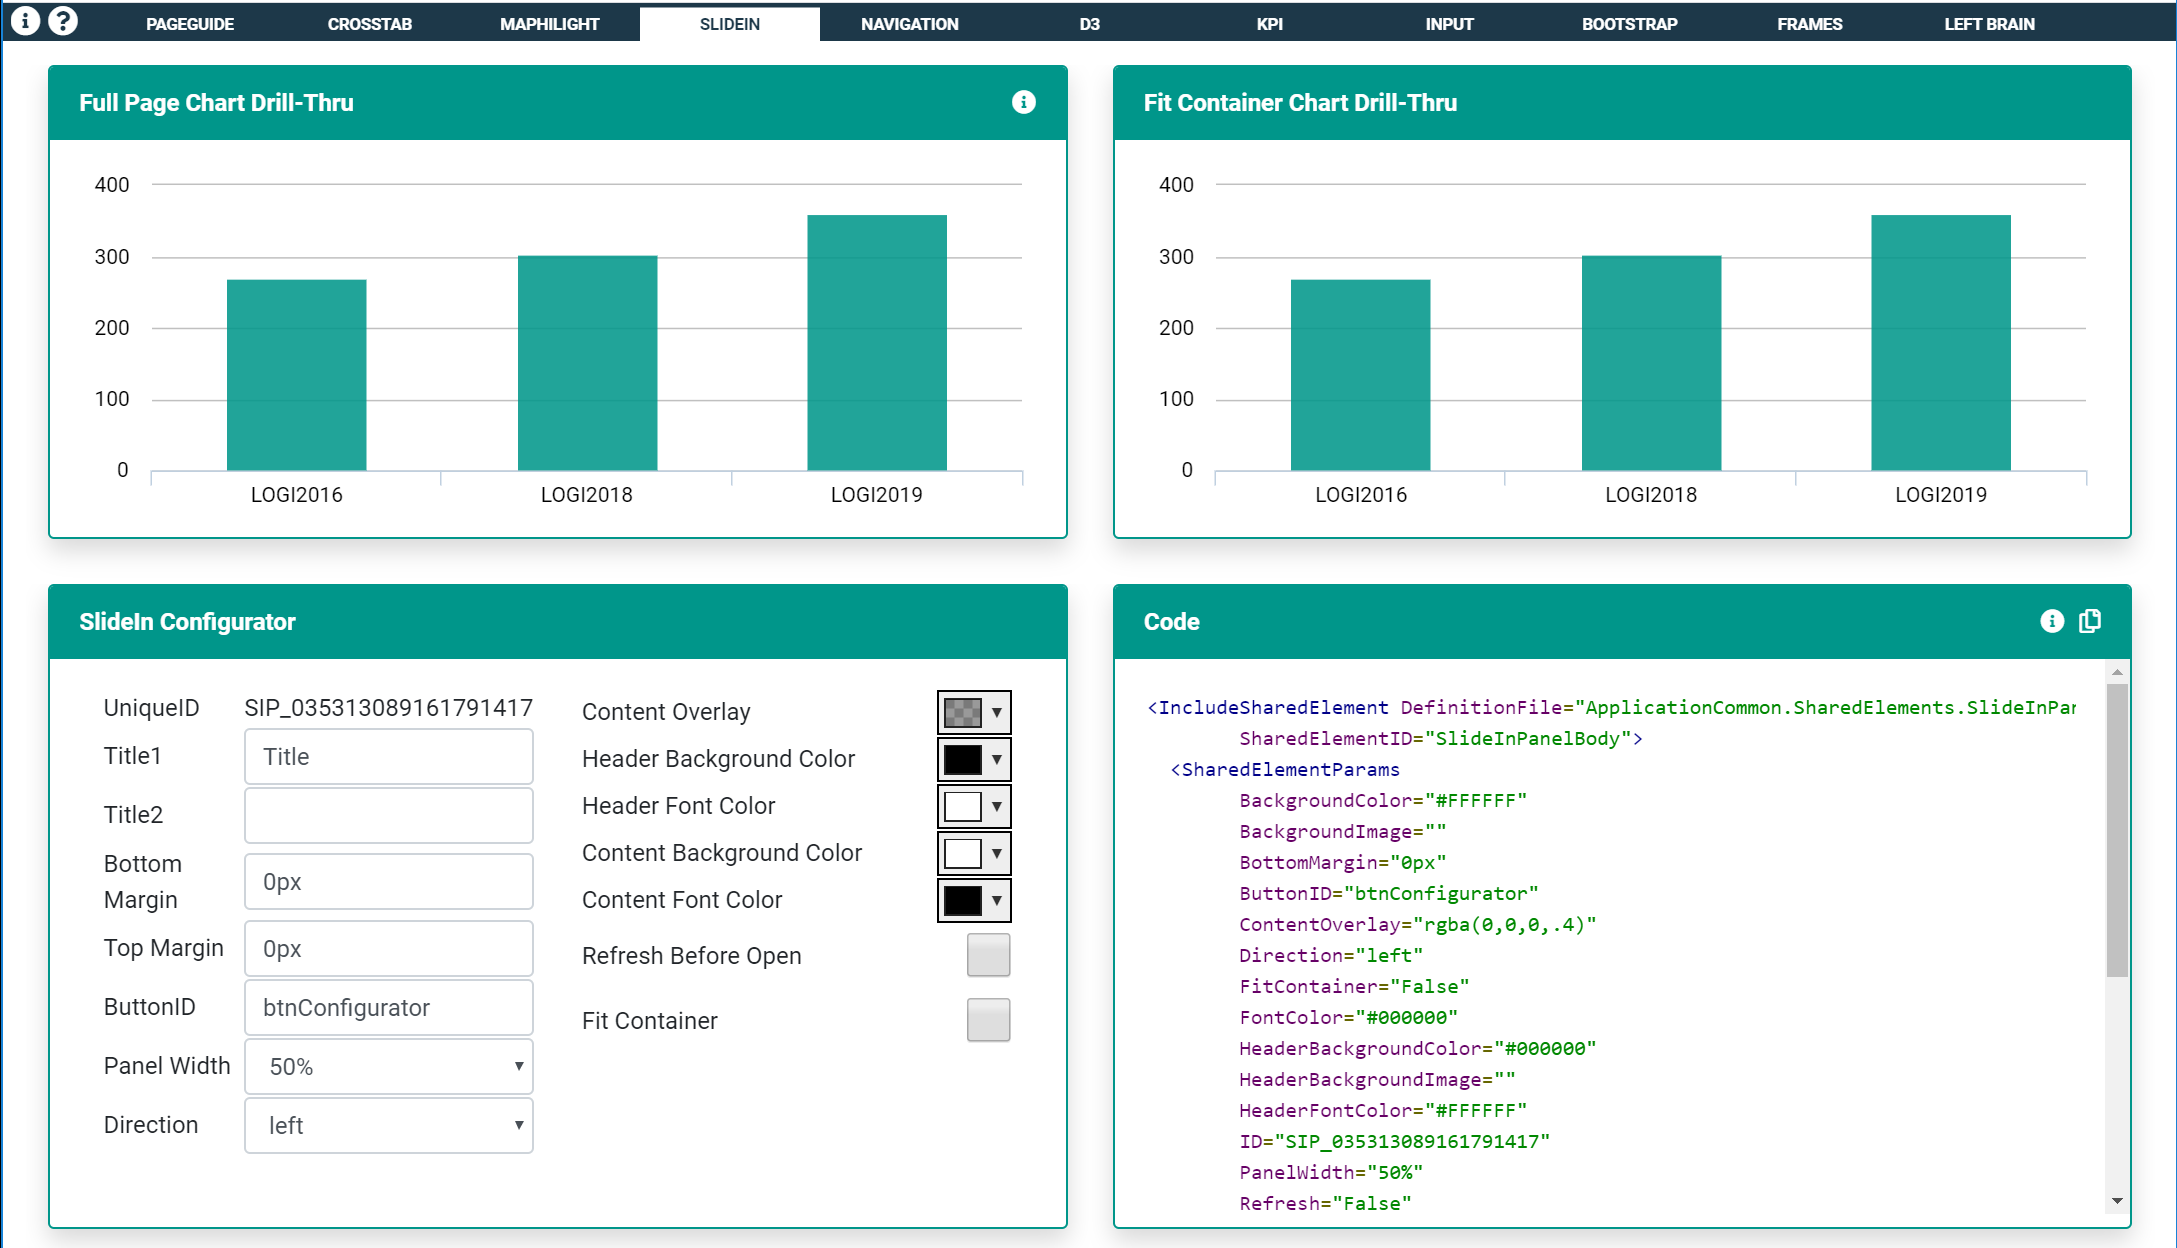Screen dimensions: 2177x1248
Task: Open info for Full Page Chart Drill-Thru
Action: click(1023, 102)
